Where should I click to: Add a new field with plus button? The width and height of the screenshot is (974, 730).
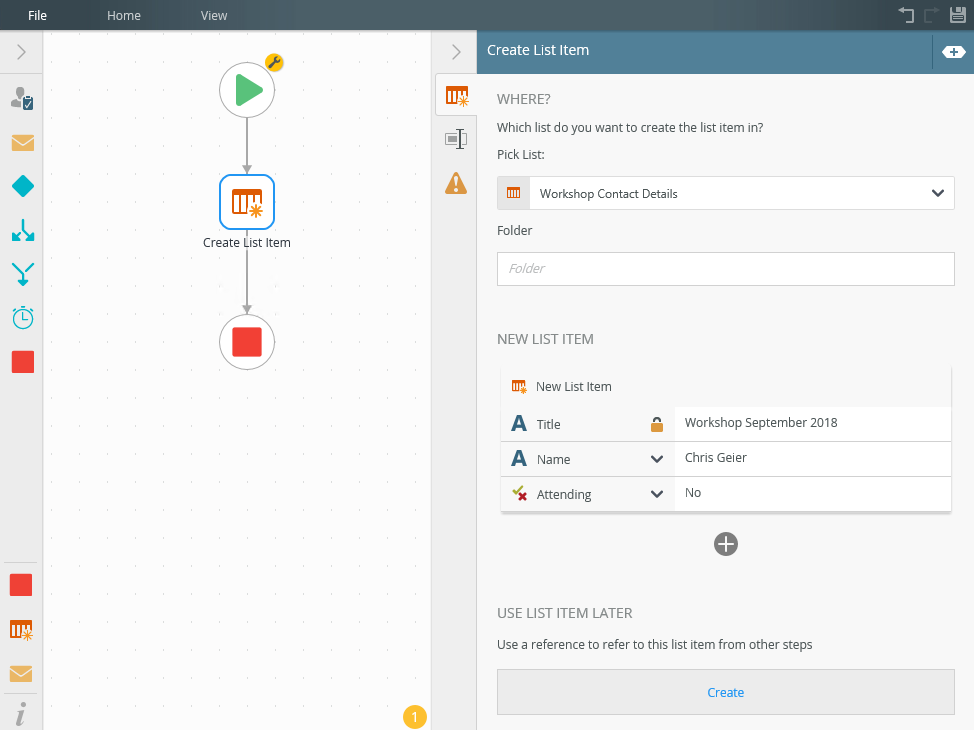click(726, 544)
